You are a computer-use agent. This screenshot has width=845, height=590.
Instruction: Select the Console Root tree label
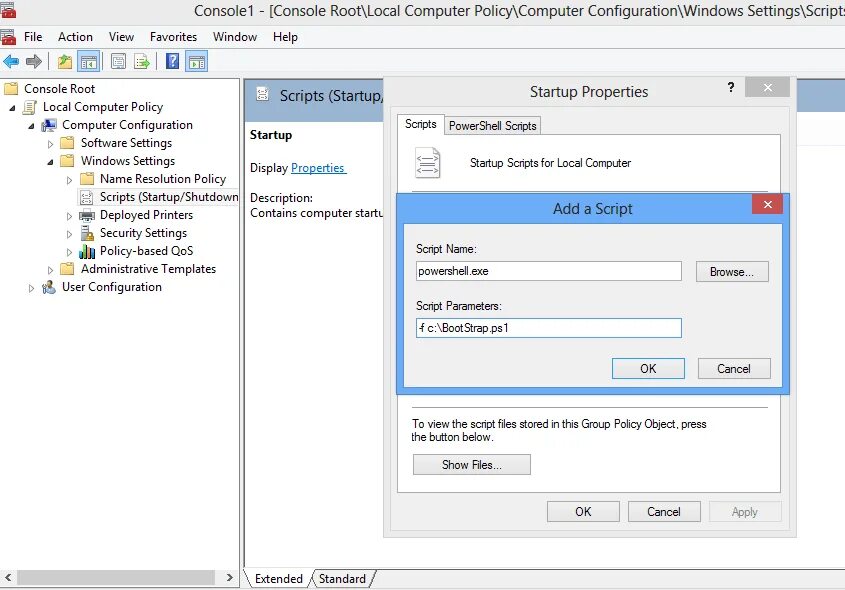59,88
